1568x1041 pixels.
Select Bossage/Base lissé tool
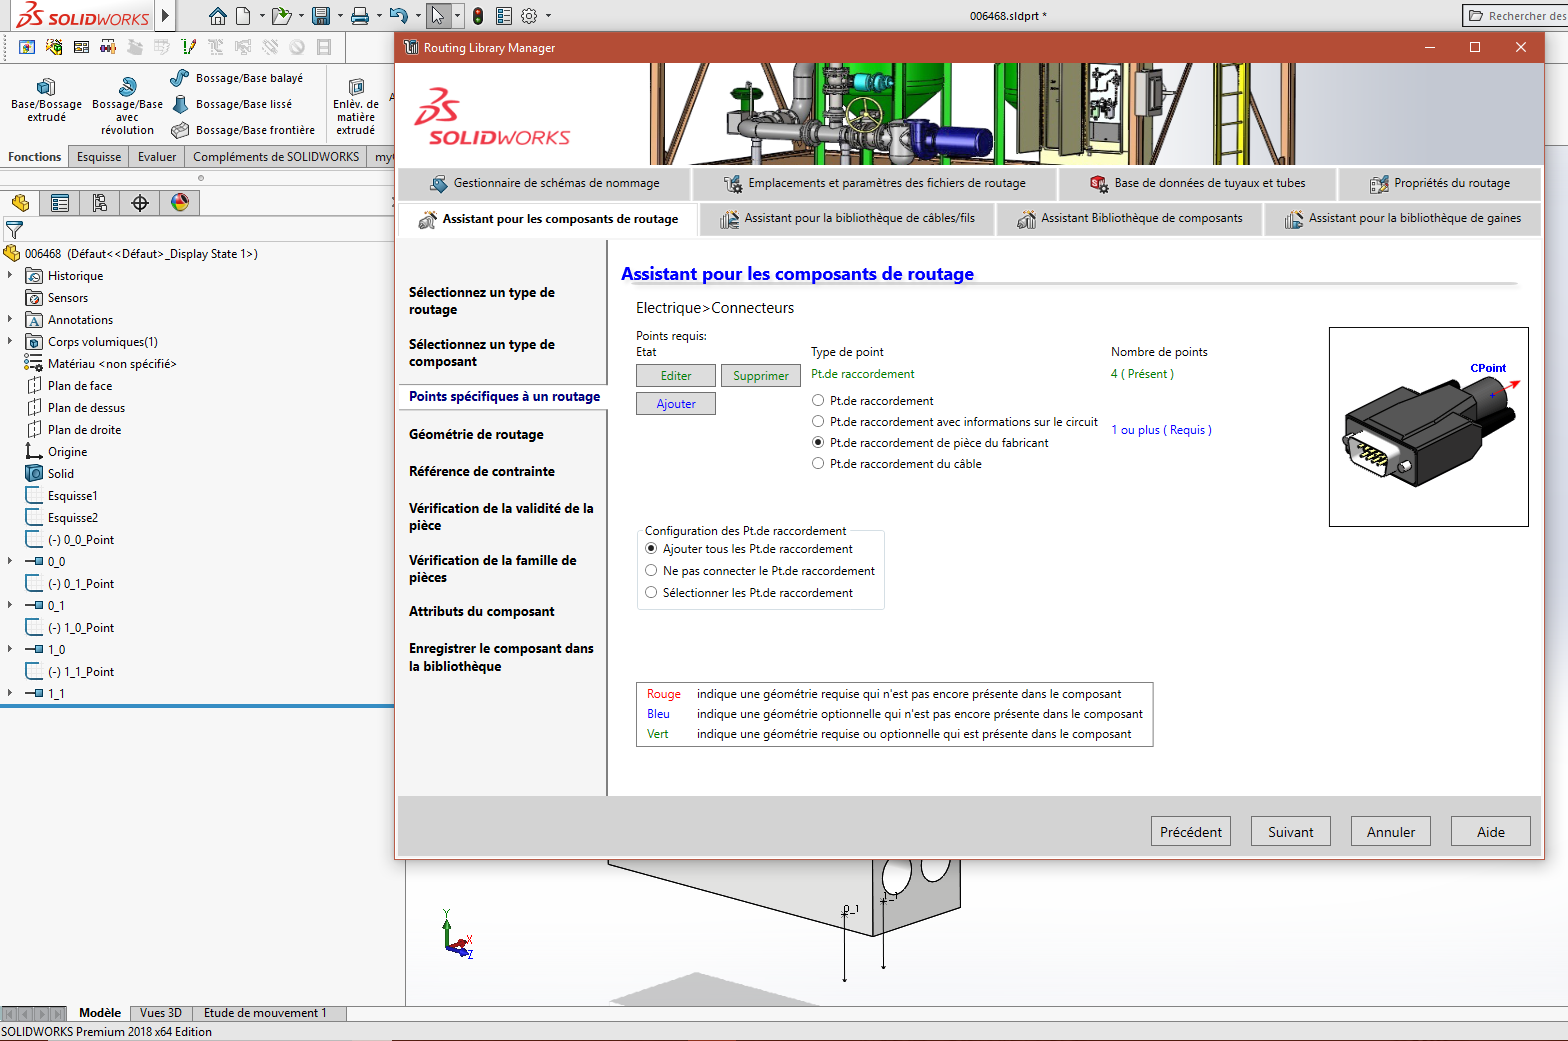232,104
